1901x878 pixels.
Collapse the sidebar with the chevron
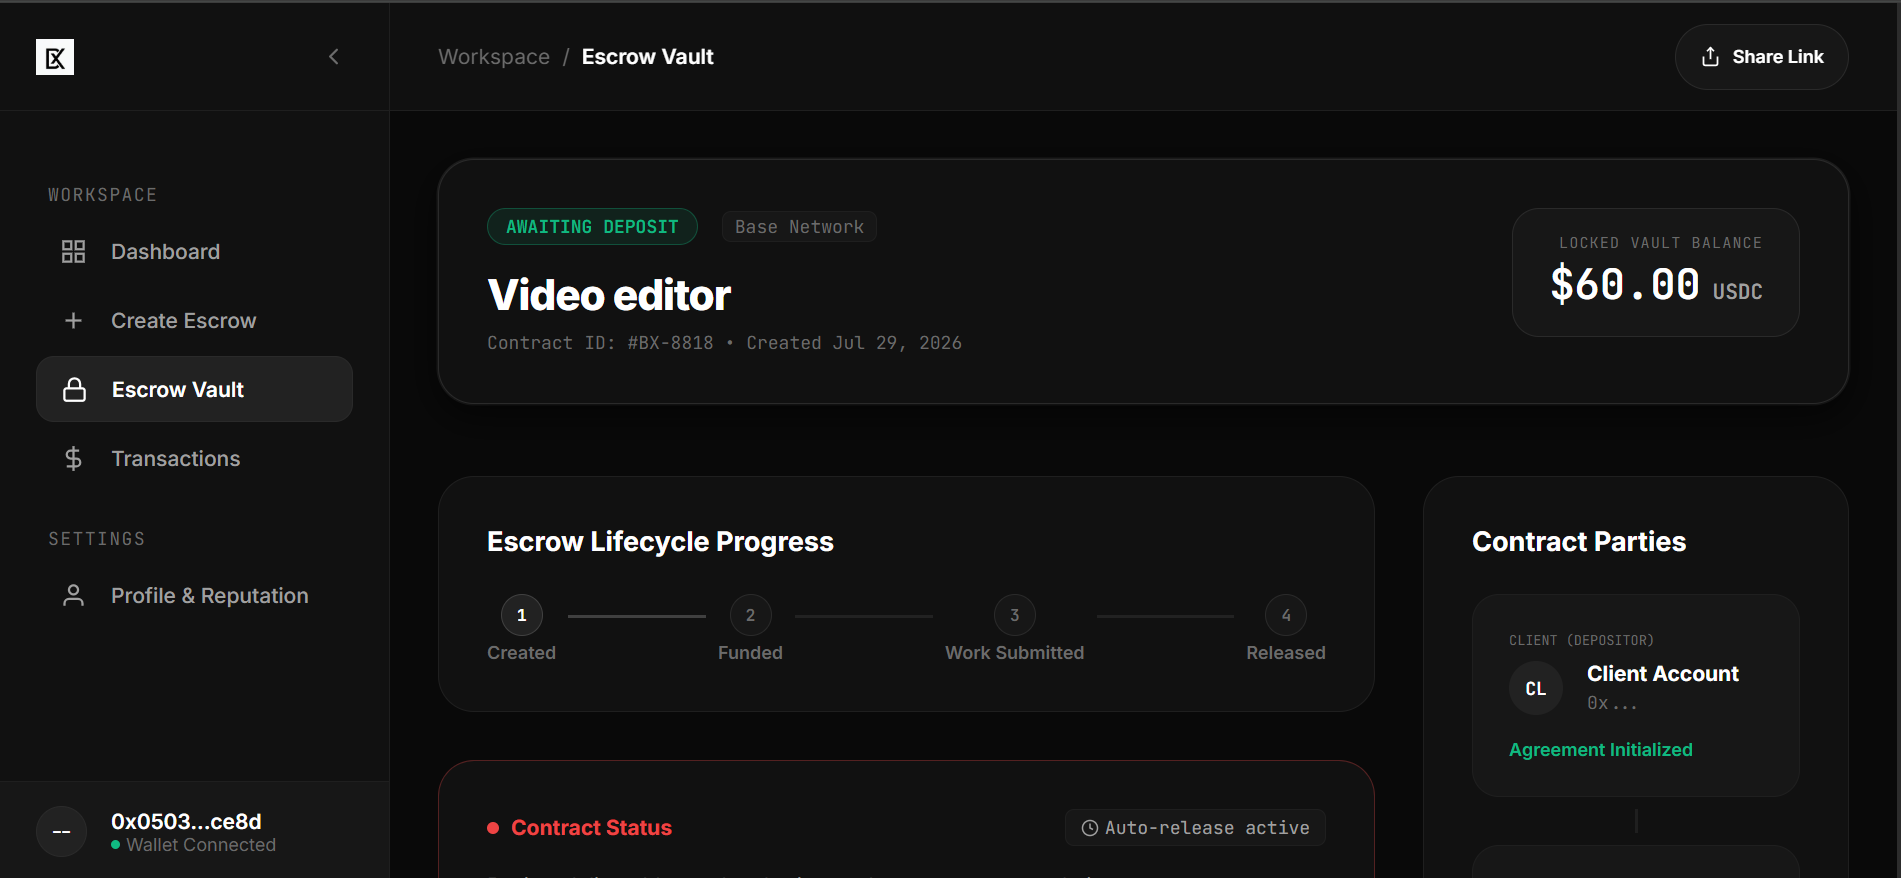[334, 57]
